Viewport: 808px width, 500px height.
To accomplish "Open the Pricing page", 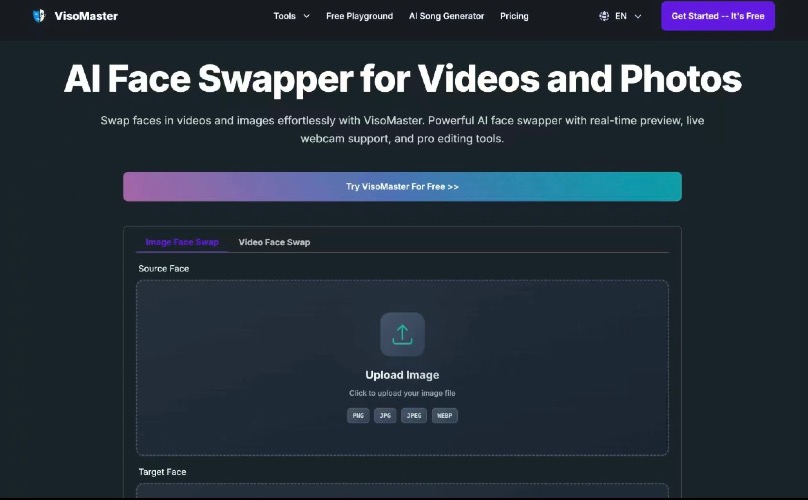I will click(x=514, y=16).
